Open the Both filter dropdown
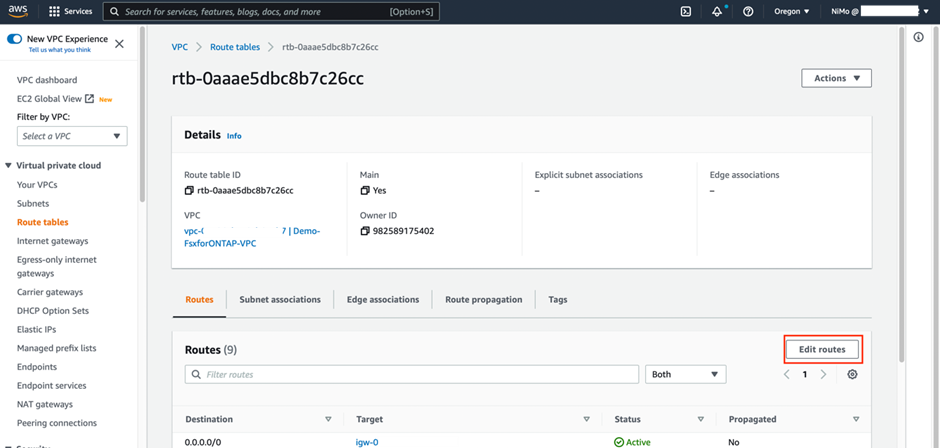This screenshot has height=448, width=940. [686, 374]
